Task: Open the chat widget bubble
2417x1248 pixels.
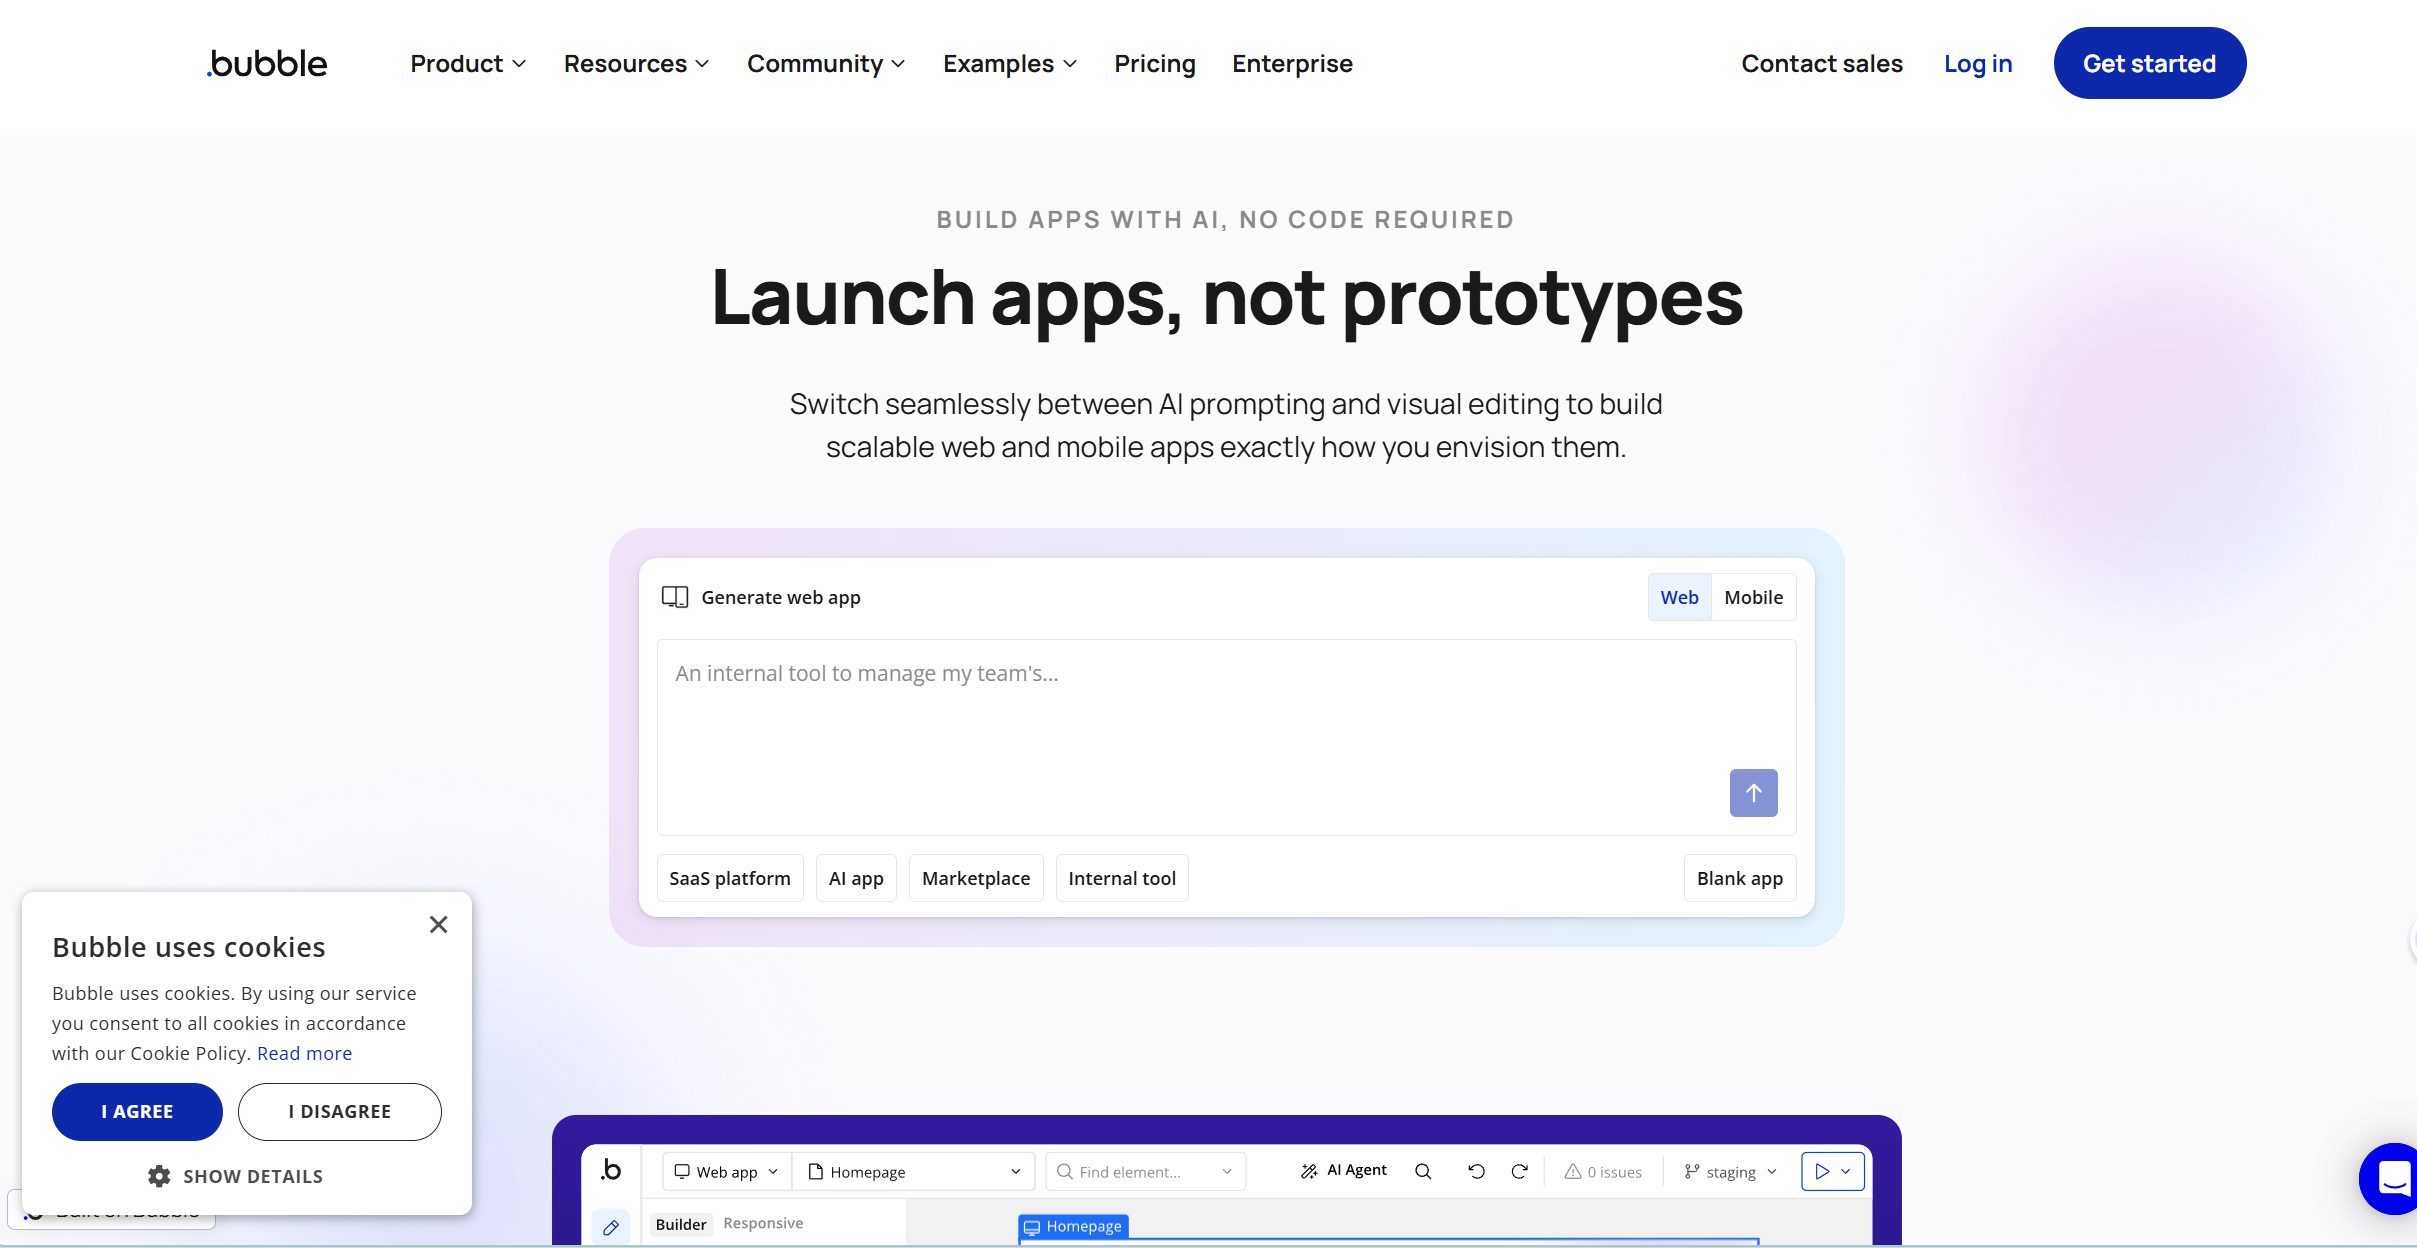Action: click(x=2392, y=1178)
